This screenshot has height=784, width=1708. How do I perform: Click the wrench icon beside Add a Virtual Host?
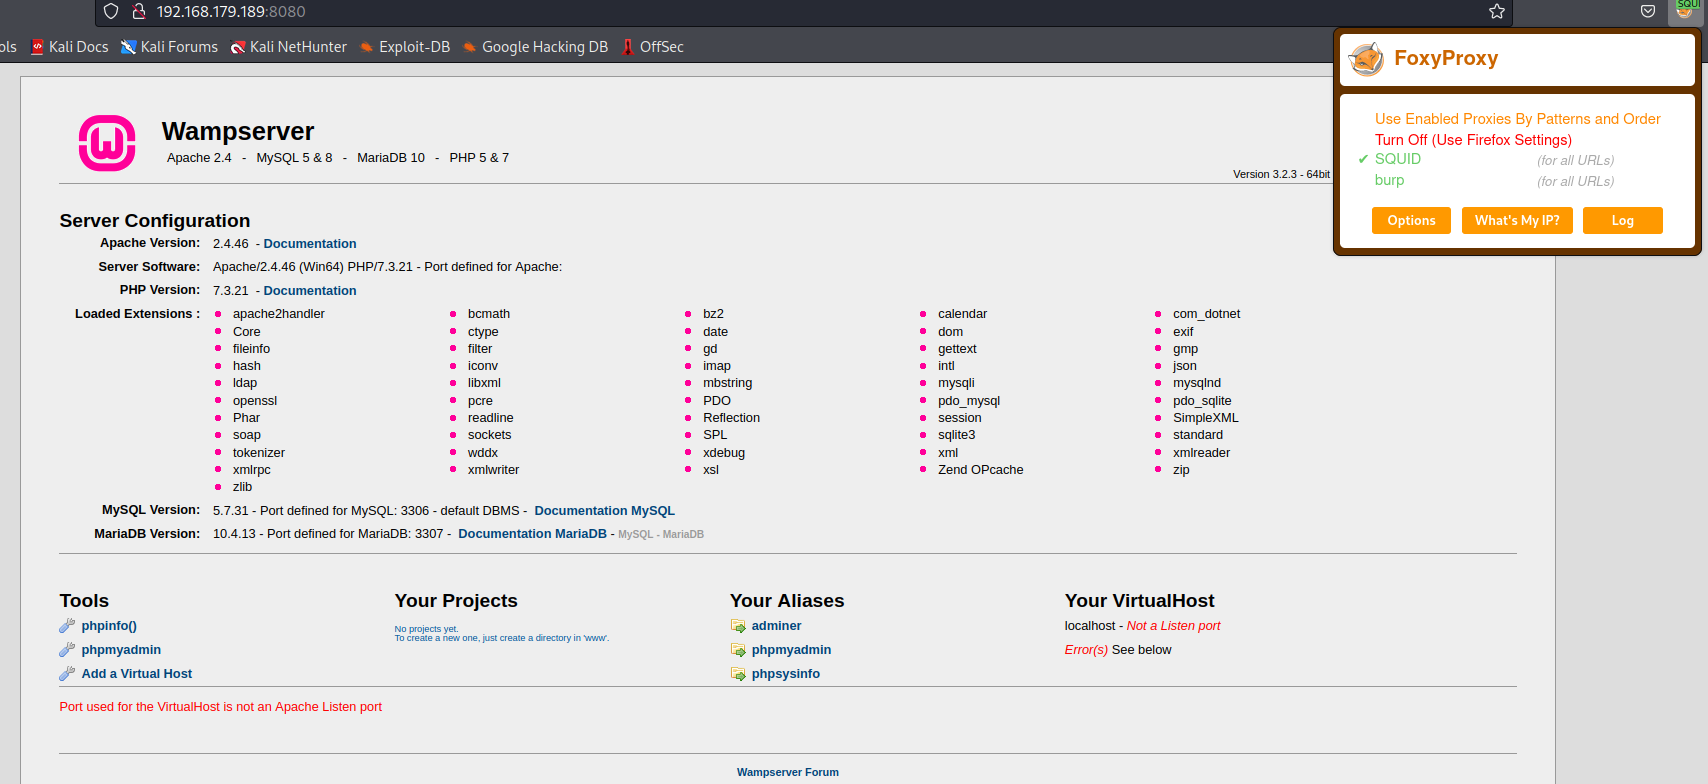67,674
